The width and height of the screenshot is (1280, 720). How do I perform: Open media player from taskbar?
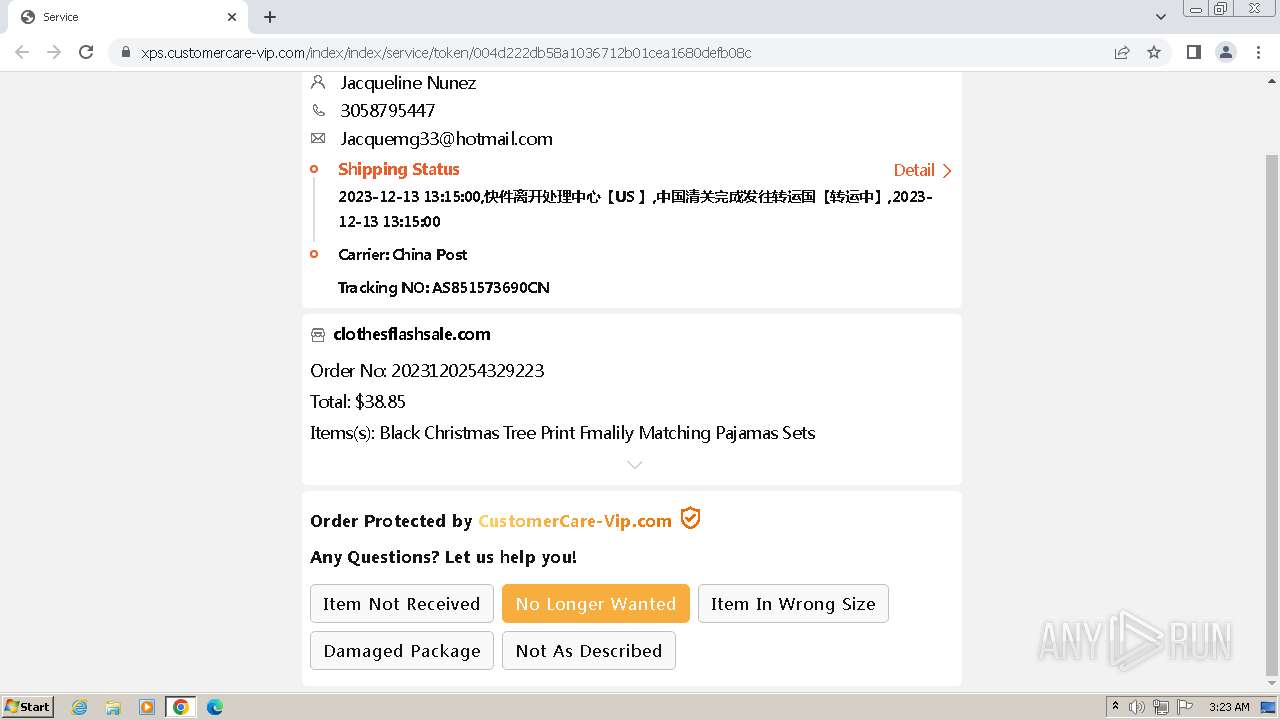pos(147,707)
